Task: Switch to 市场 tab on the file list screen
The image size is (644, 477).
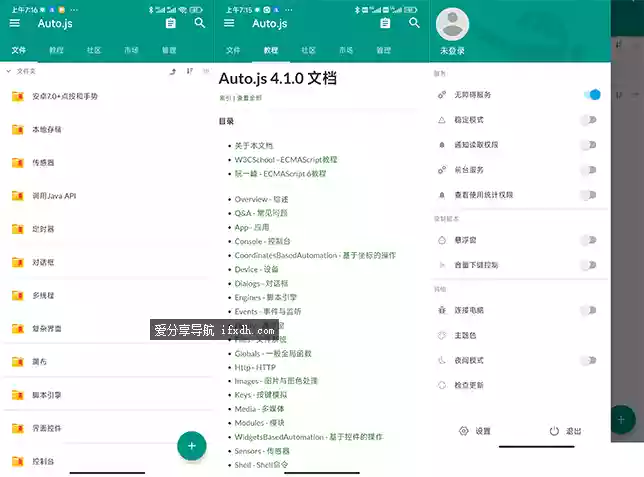Action: point(131,50)
